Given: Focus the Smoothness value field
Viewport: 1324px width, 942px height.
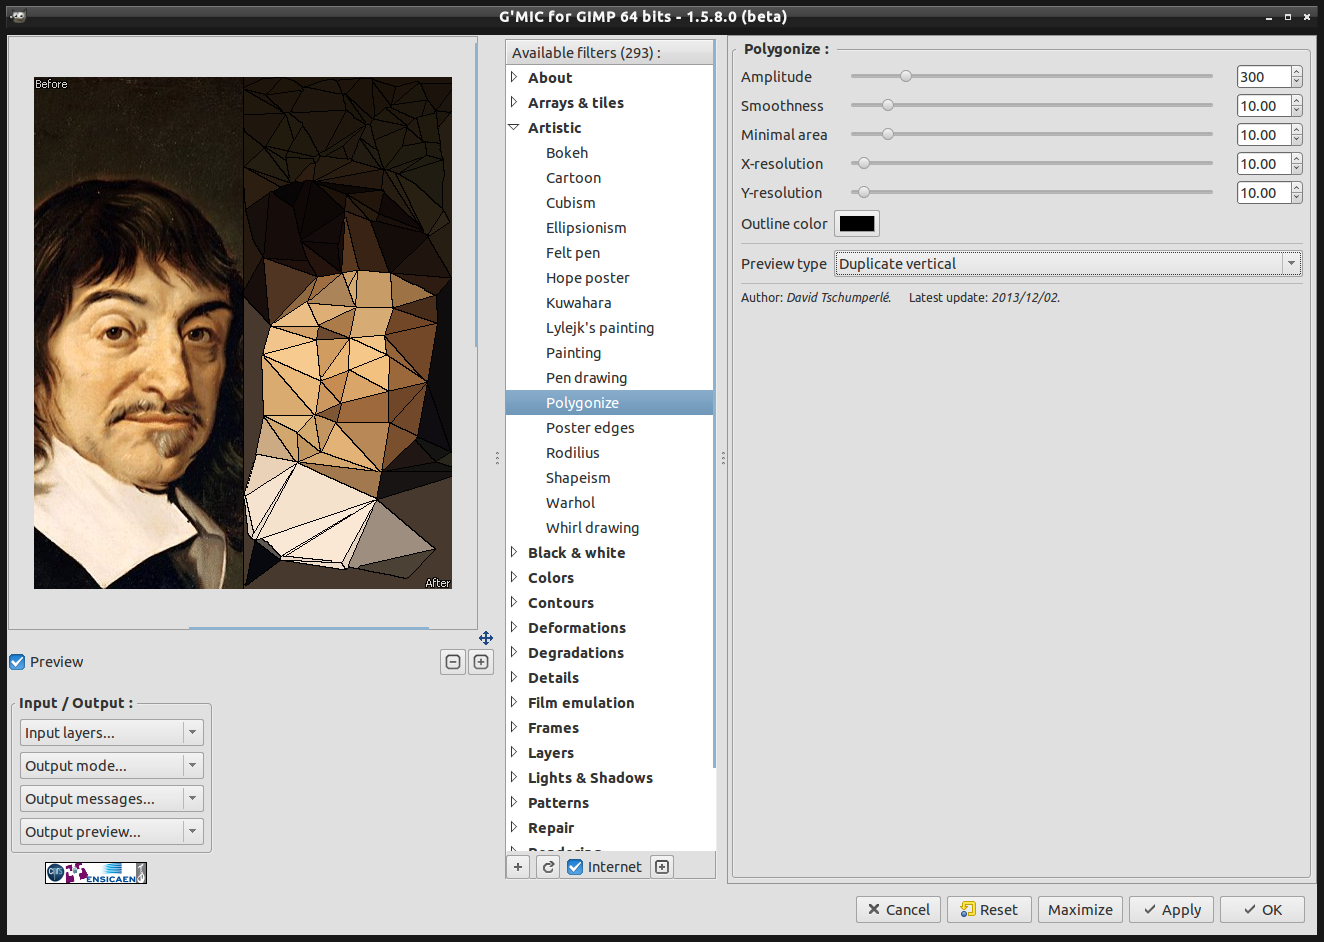Looking at the screenshot, I should click(1263, 106).
